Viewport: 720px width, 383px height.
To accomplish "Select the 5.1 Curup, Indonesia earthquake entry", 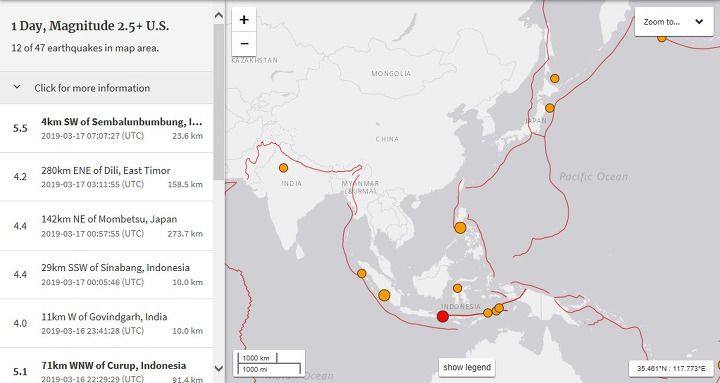I will point(107,366).
